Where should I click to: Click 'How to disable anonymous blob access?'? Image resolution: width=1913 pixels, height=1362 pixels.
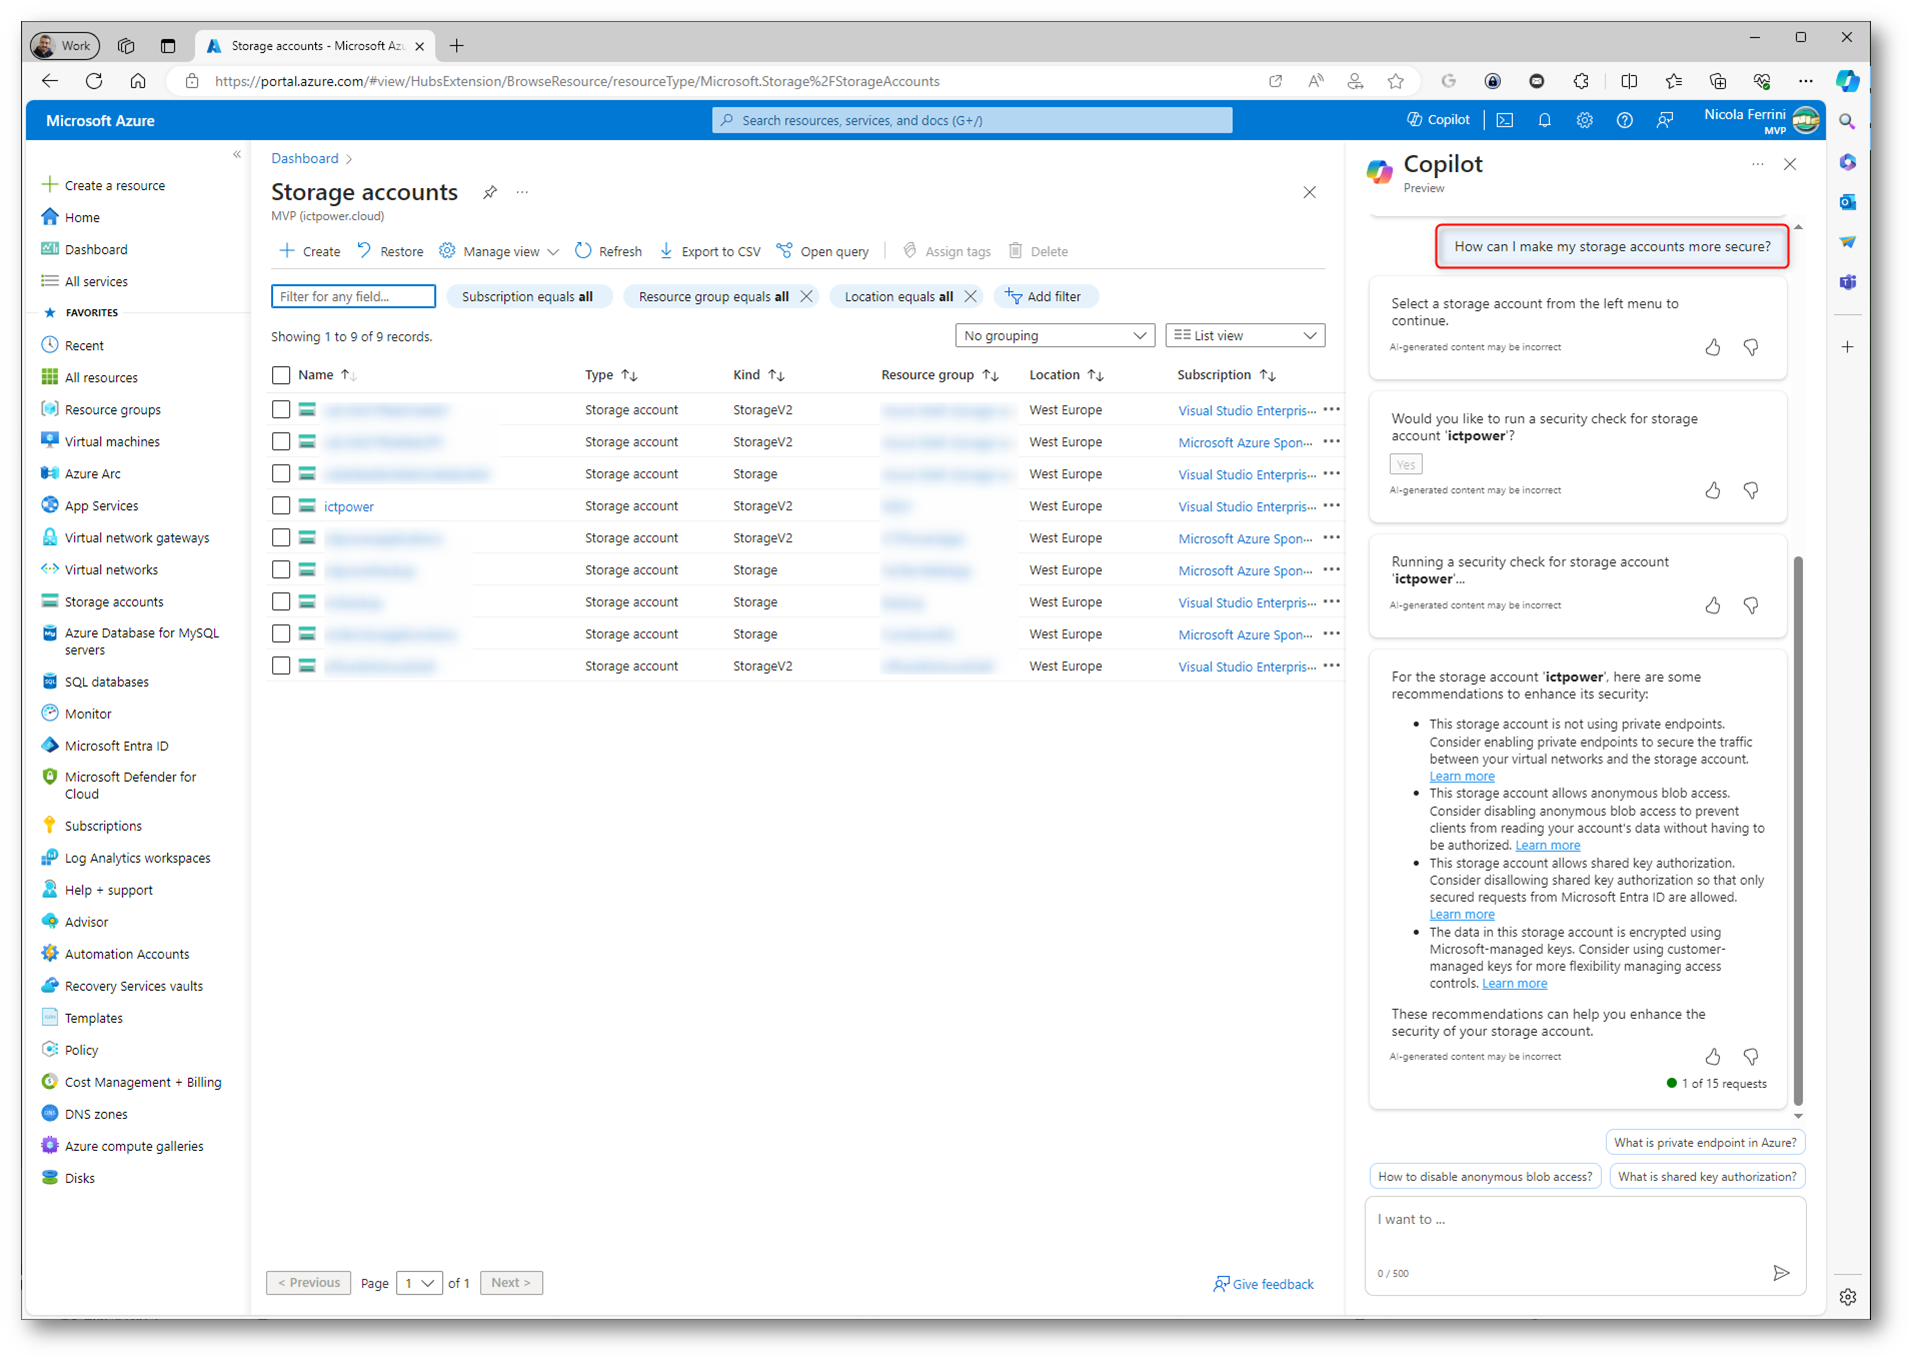pos(1484,1176)
